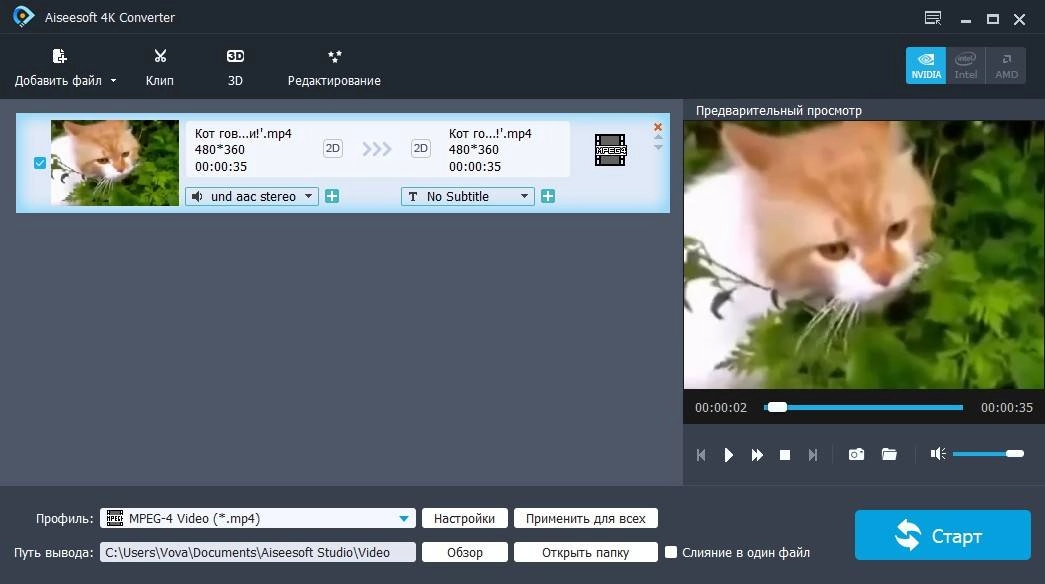Screen dimensions: 1045x584
Task: Add a subtitle with plus button
Action: (548, 196)
